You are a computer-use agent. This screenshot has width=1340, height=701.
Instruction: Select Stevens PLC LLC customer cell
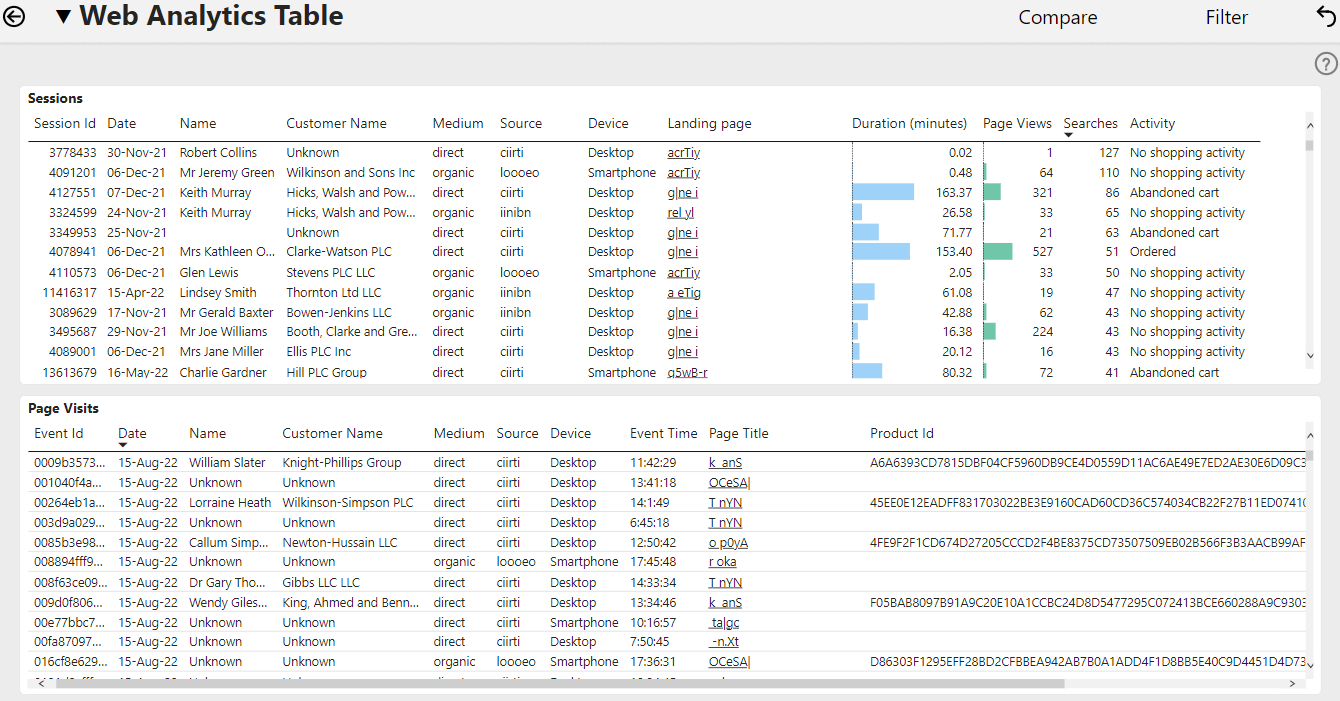[x=330, y=272]
